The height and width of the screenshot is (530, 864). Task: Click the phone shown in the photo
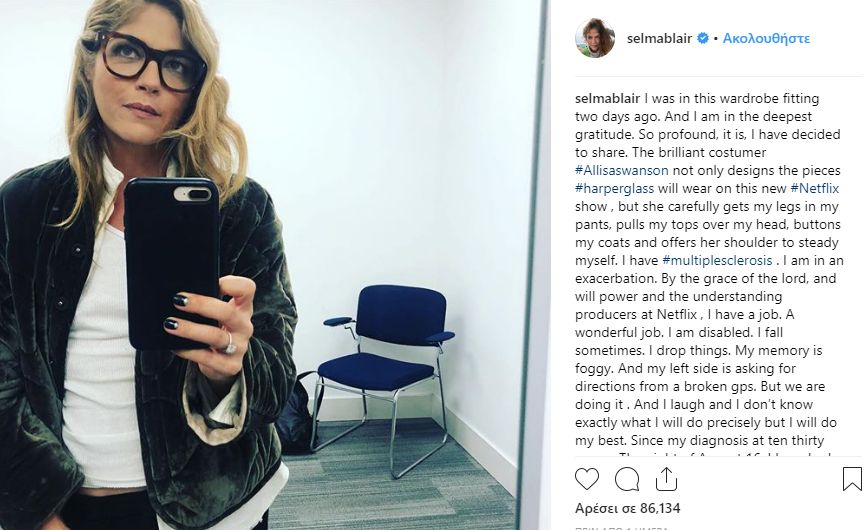coord(171,263)
